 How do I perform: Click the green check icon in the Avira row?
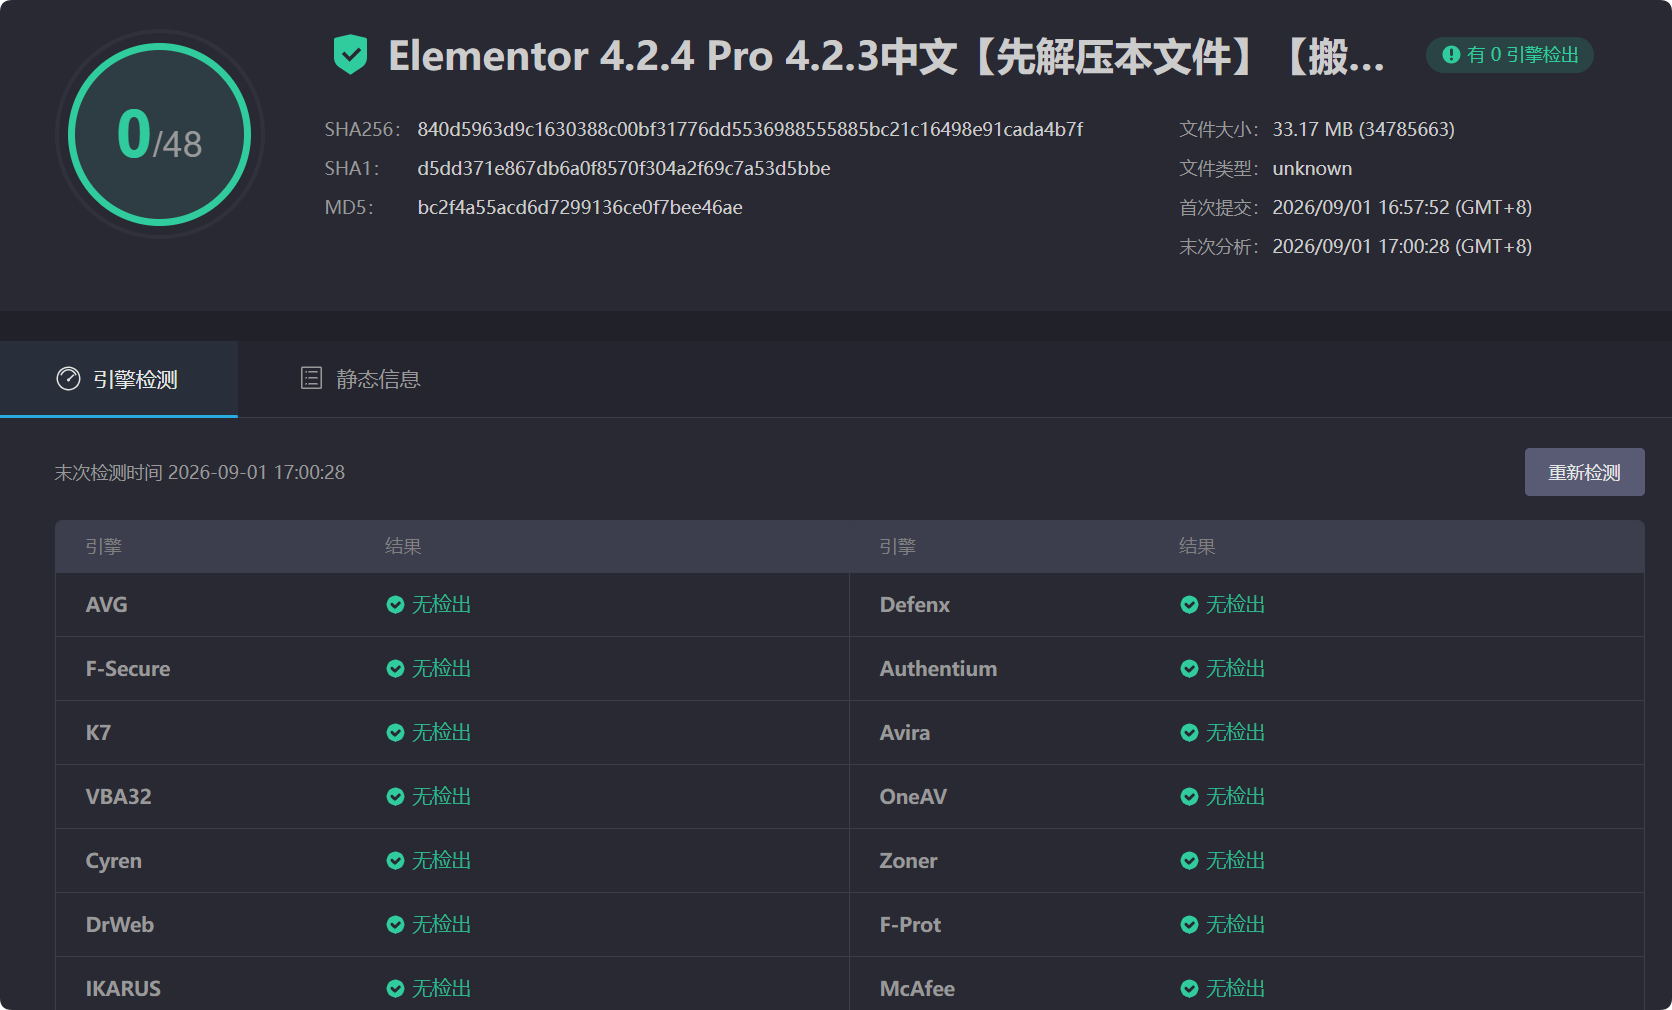1189,733
